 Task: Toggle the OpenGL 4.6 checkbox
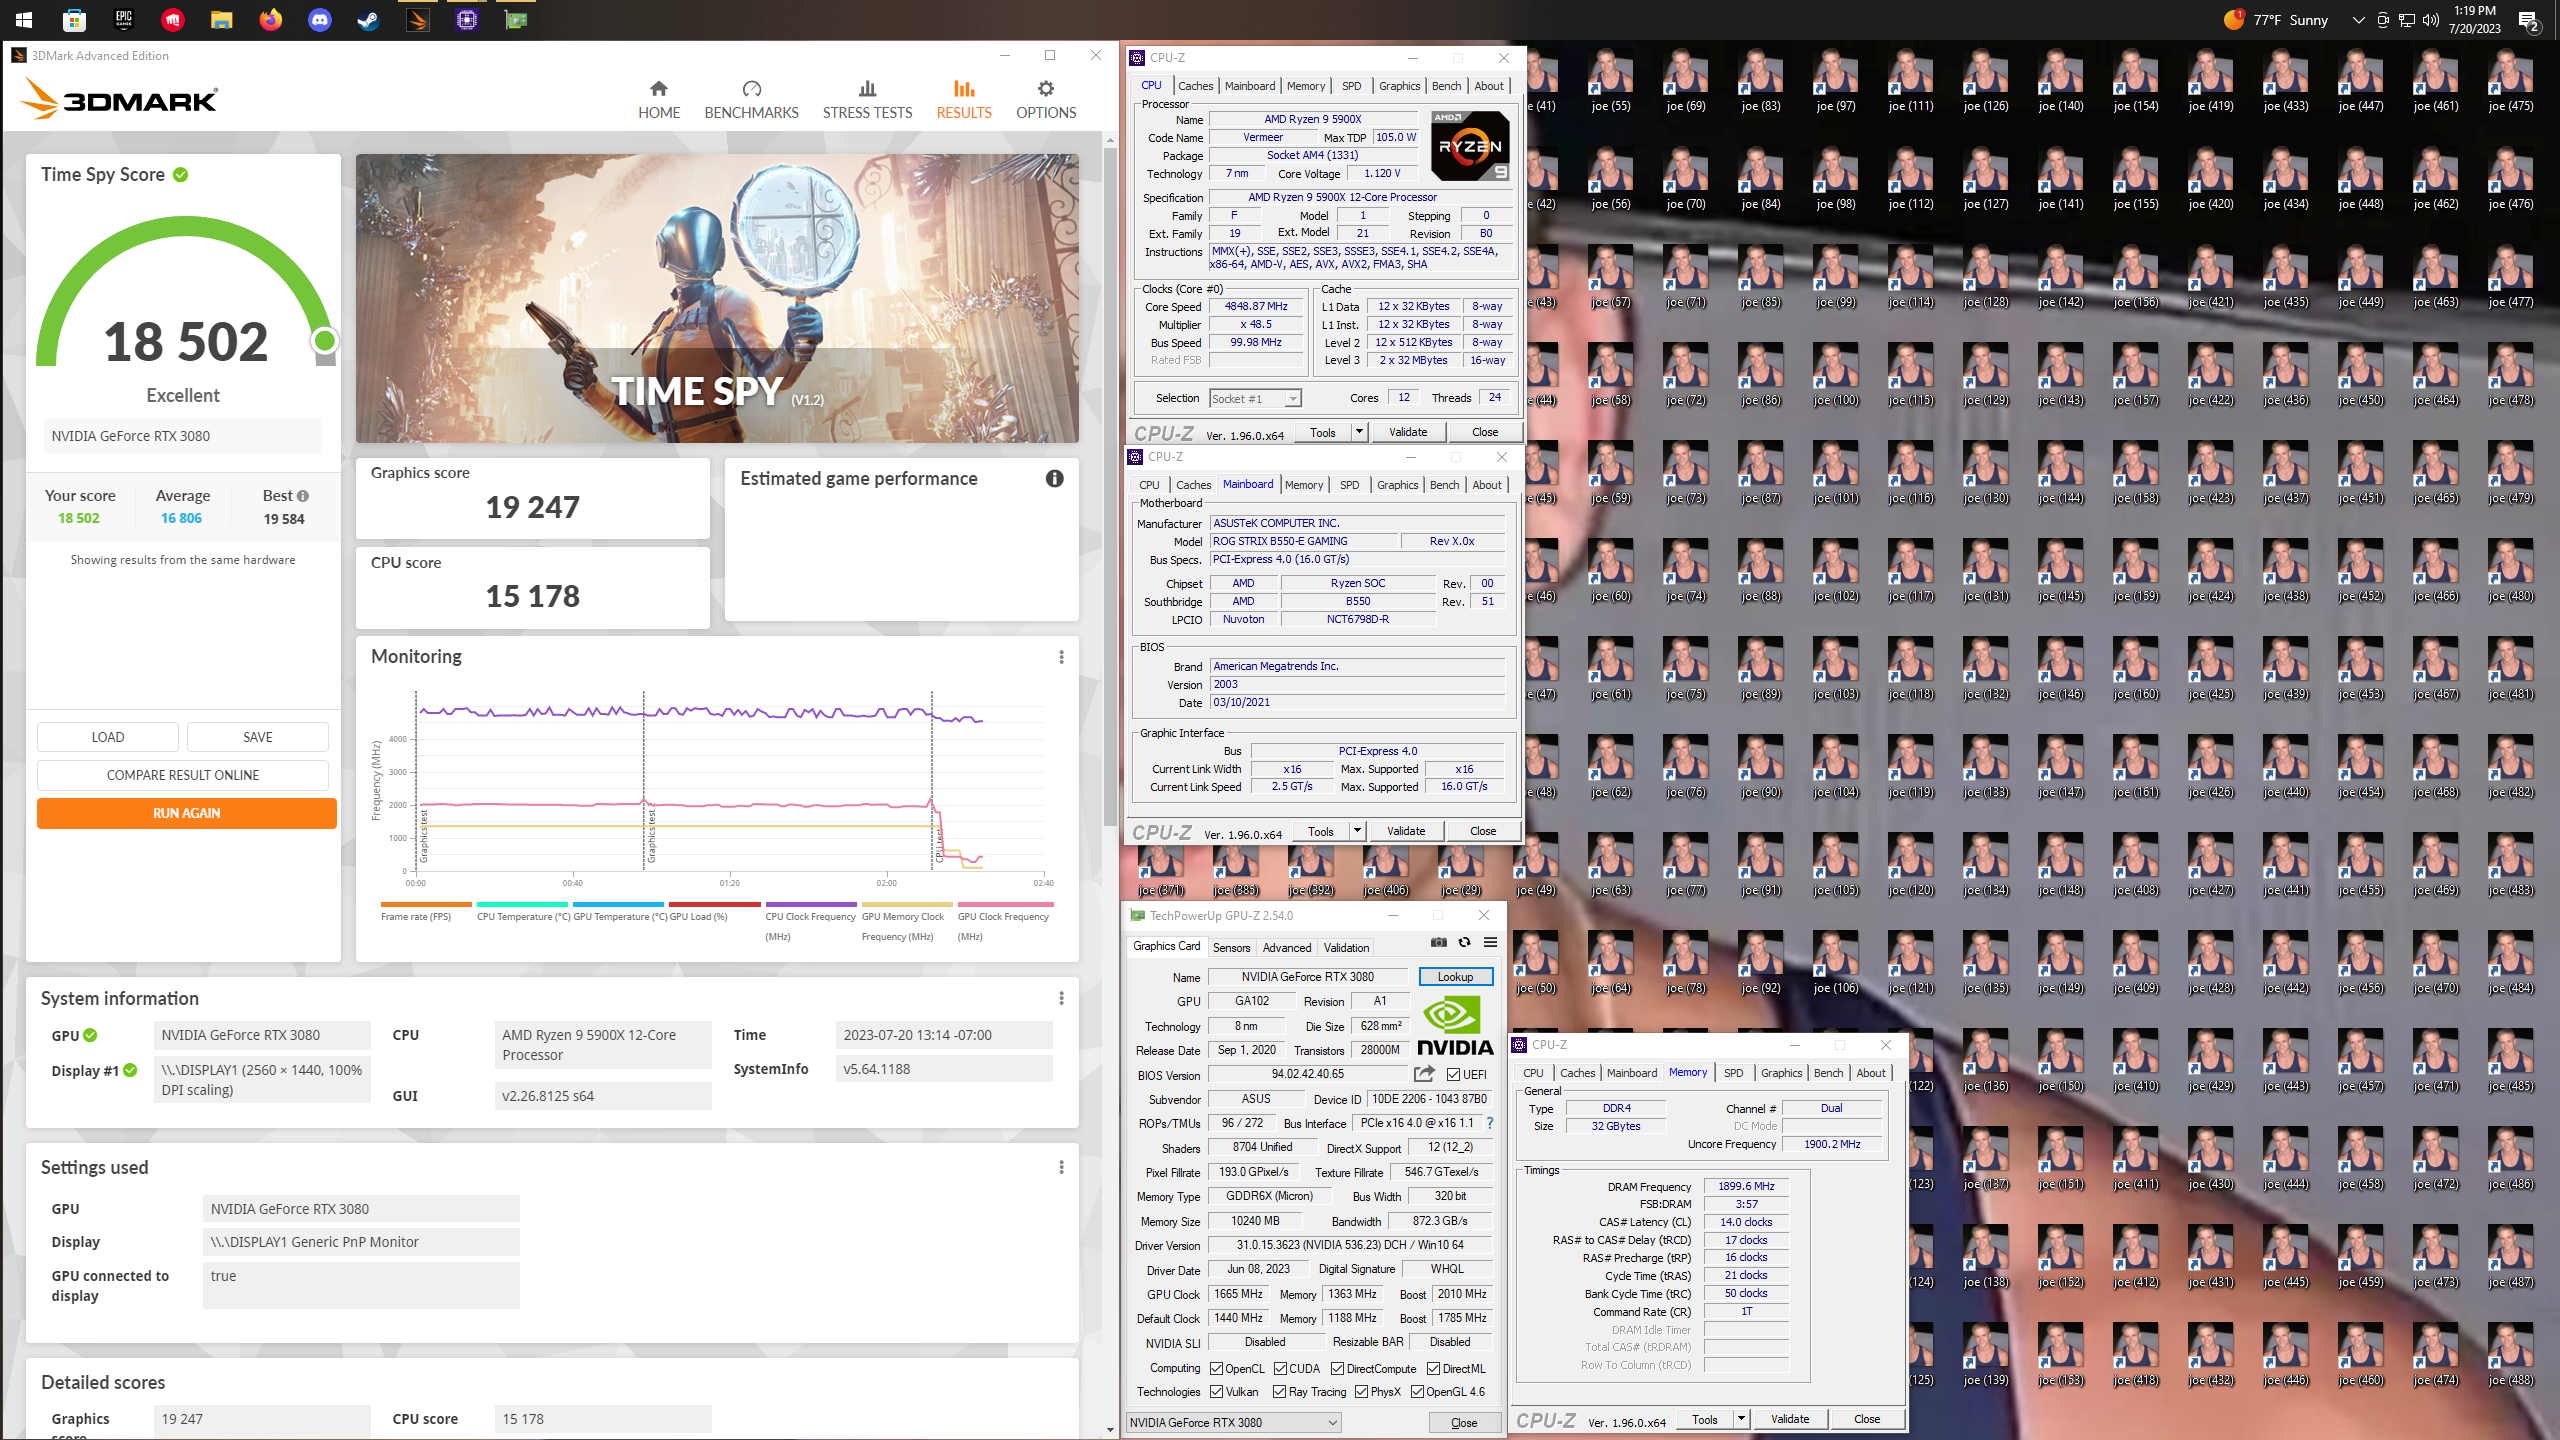coord(1417,1392)
